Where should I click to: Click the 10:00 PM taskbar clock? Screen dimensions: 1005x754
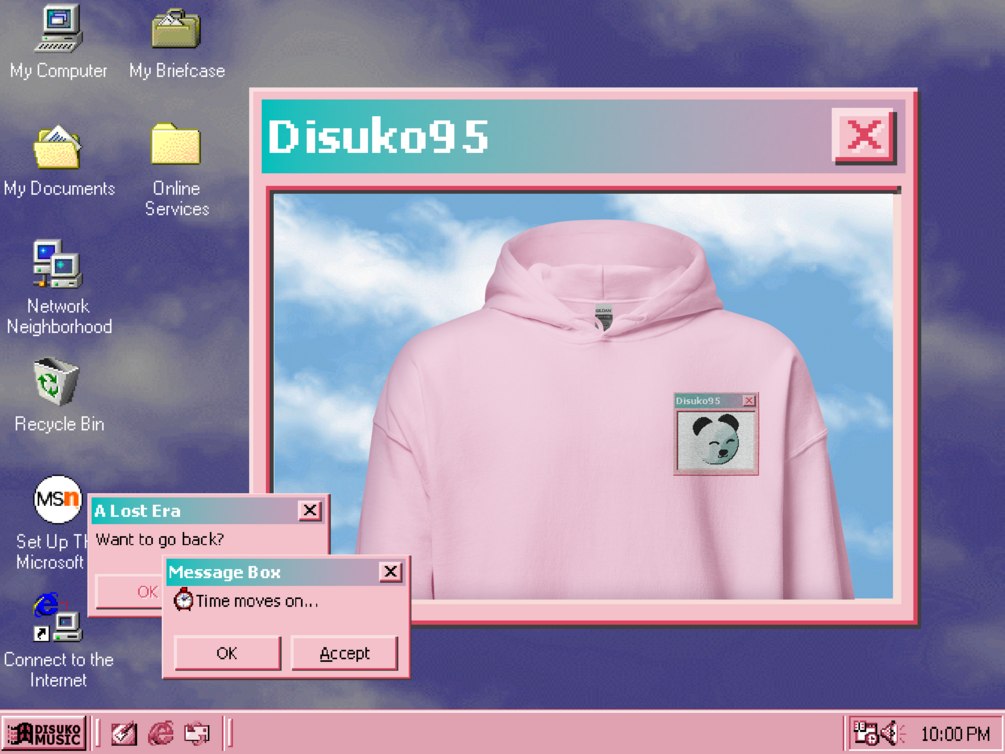[955, 733]
